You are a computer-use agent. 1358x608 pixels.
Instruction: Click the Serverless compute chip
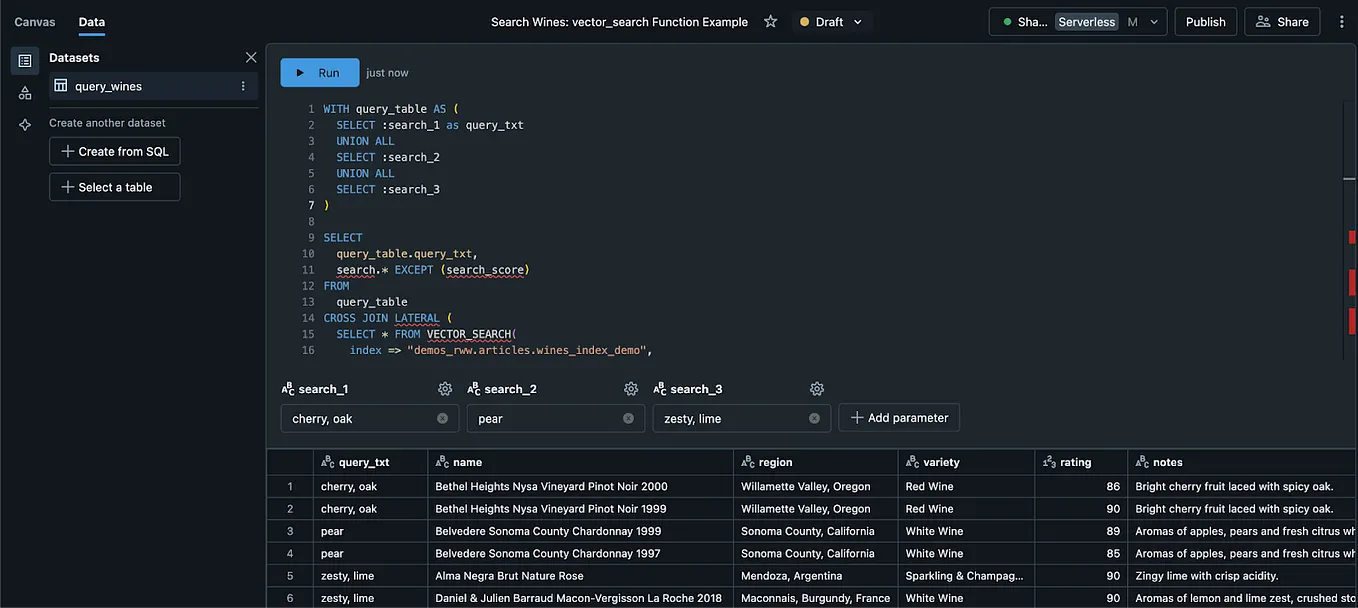[x=1086, y=21]
